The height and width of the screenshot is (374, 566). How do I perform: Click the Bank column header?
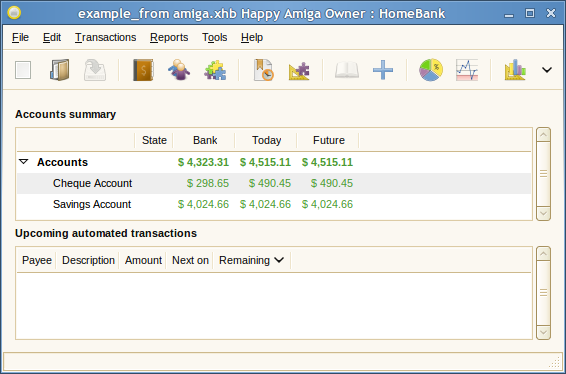coord(205,140)
